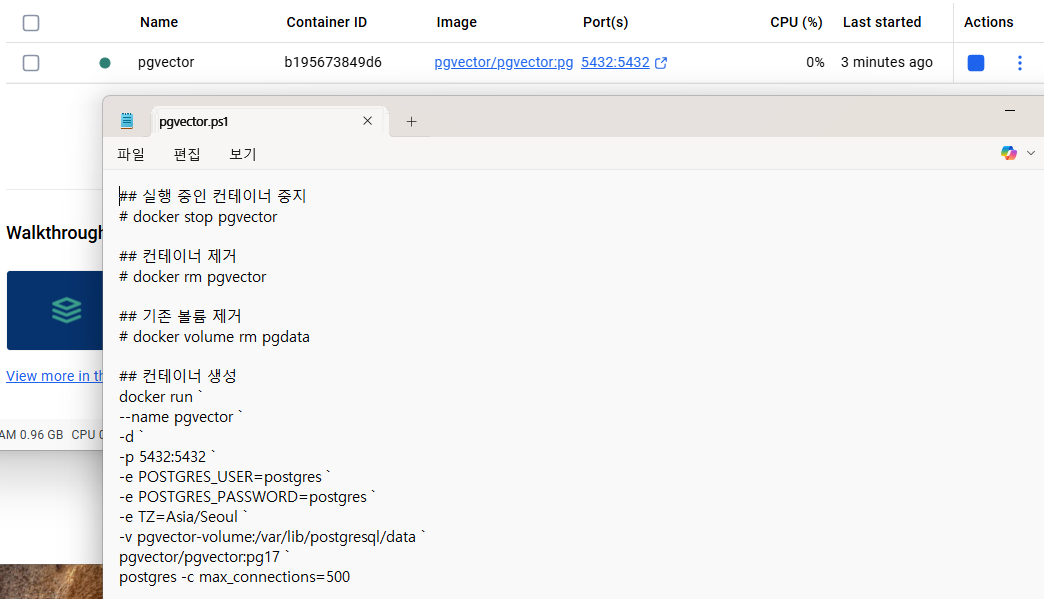Viewport: 1044px width, 599px height.
Task: Place cursor on '# docker rm pgvector' line
Action: pos(192,277)
